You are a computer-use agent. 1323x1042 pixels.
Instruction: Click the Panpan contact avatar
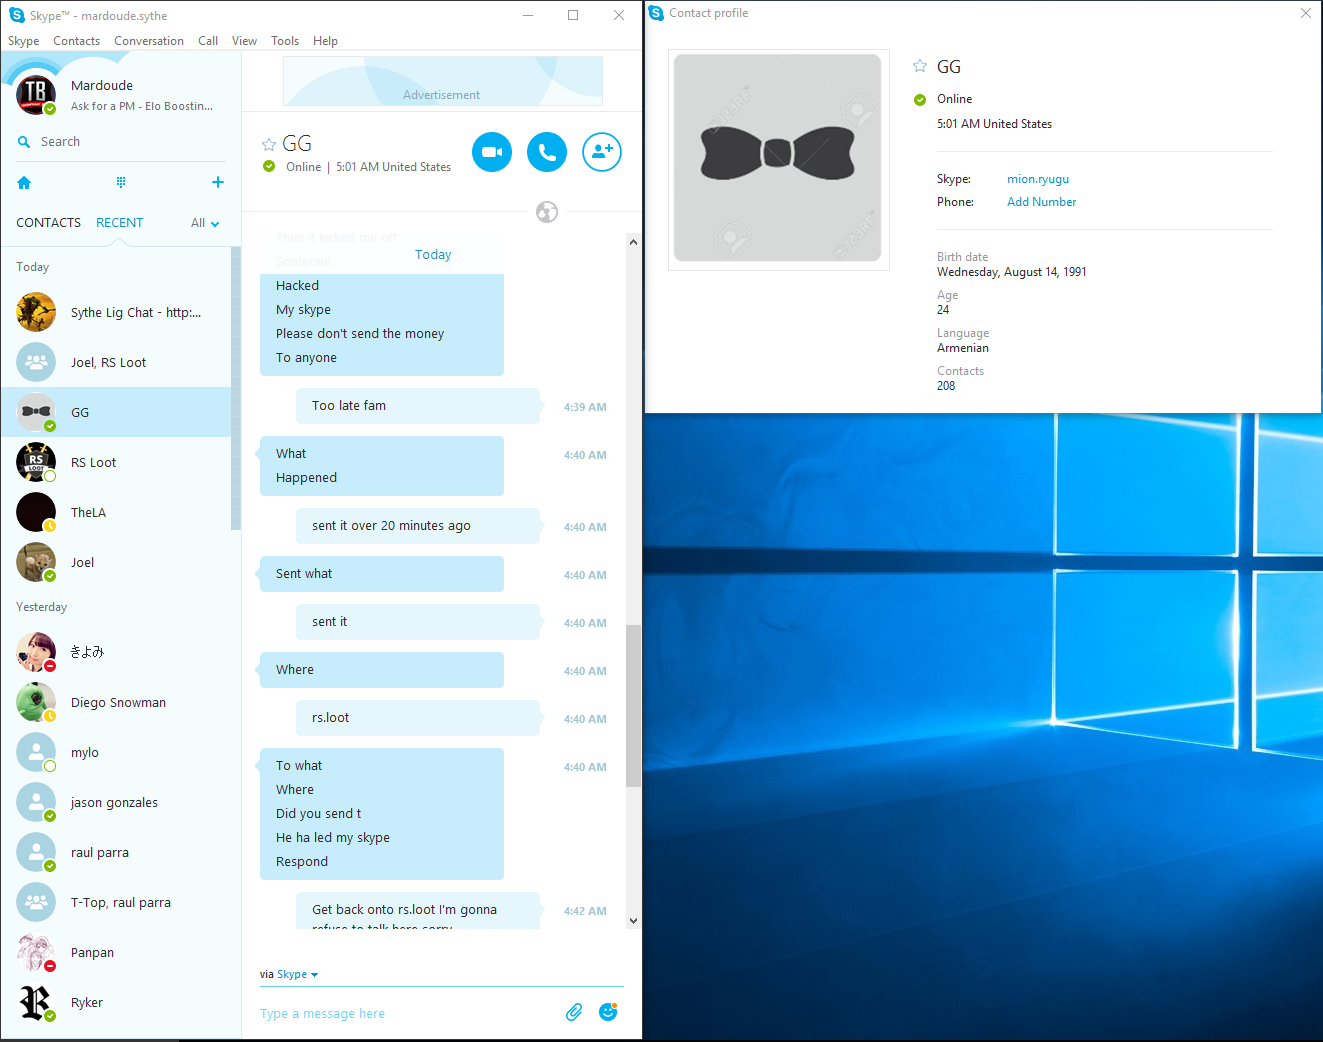[x=36, y=952]
